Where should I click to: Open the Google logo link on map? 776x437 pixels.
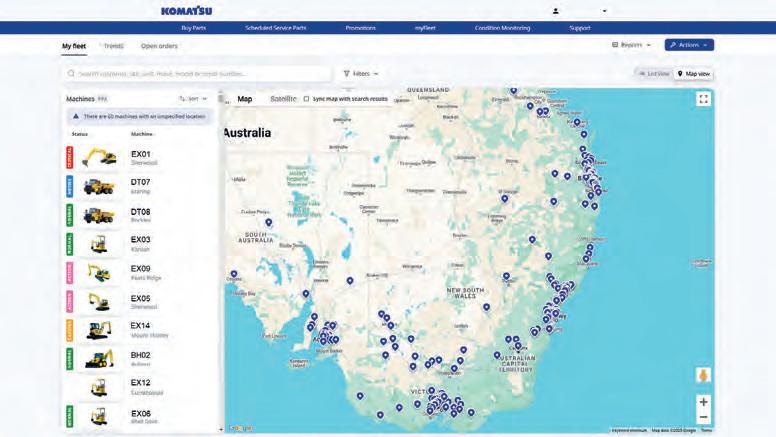coord(241,428)
